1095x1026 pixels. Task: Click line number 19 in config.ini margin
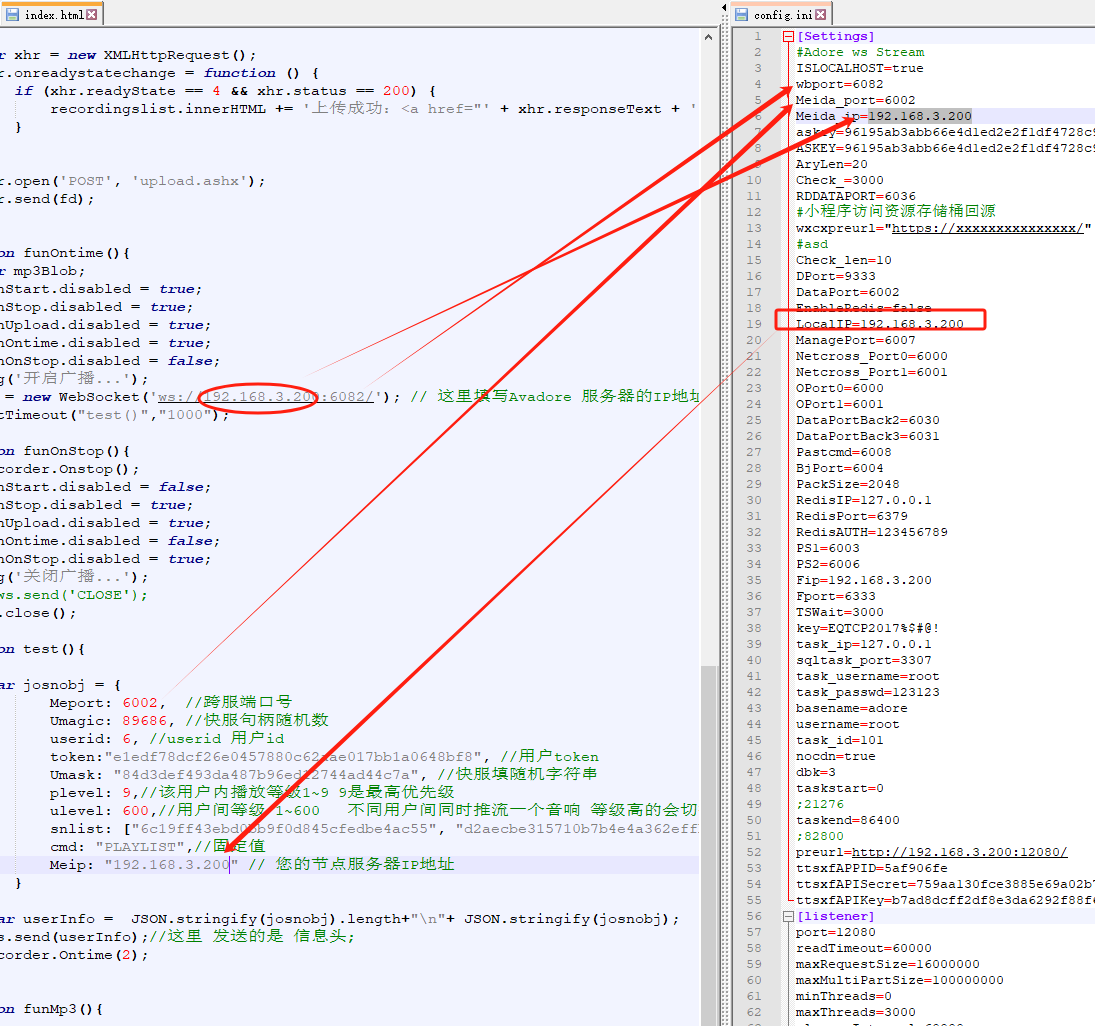(x=754, y=324)
